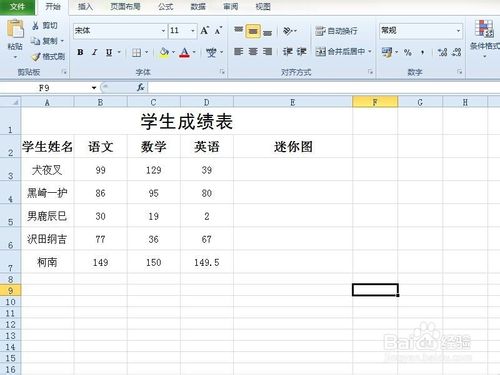500x375 pixels.
Task: Click the text orientation icon
Action: [288, 31]
